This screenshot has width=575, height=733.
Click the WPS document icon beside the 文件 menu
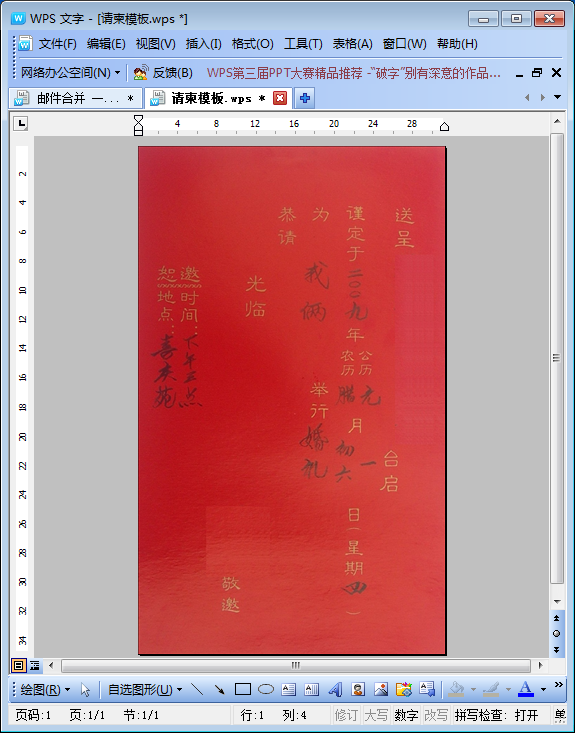click(25, 44)
